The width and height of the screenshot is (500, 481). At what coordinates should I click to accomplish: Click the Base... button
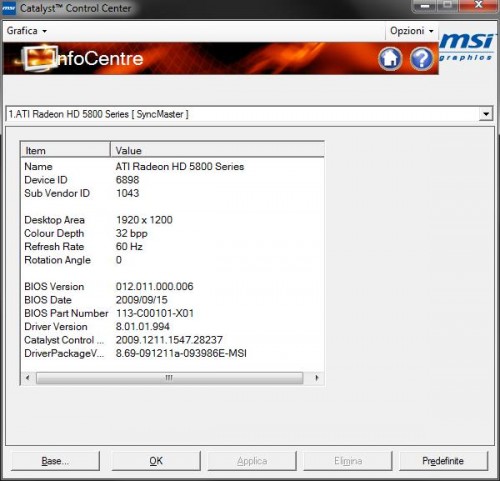click(x=55, y=461)
